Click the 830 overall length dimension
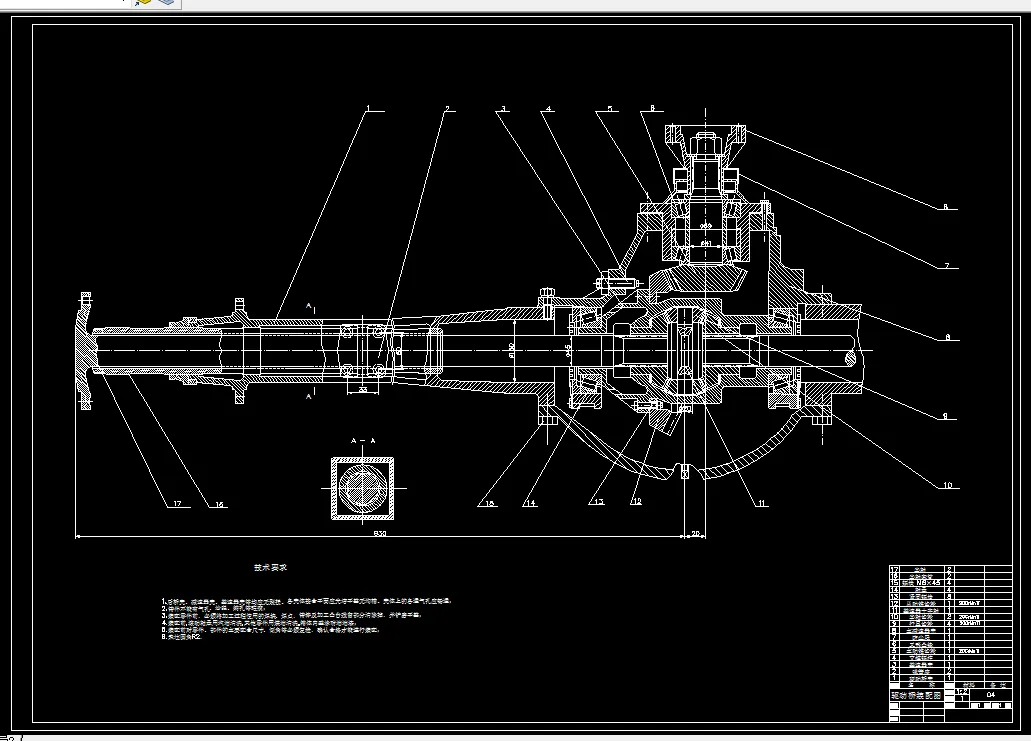The height and width of the screenshot is (741, 1031). (380, 533)
